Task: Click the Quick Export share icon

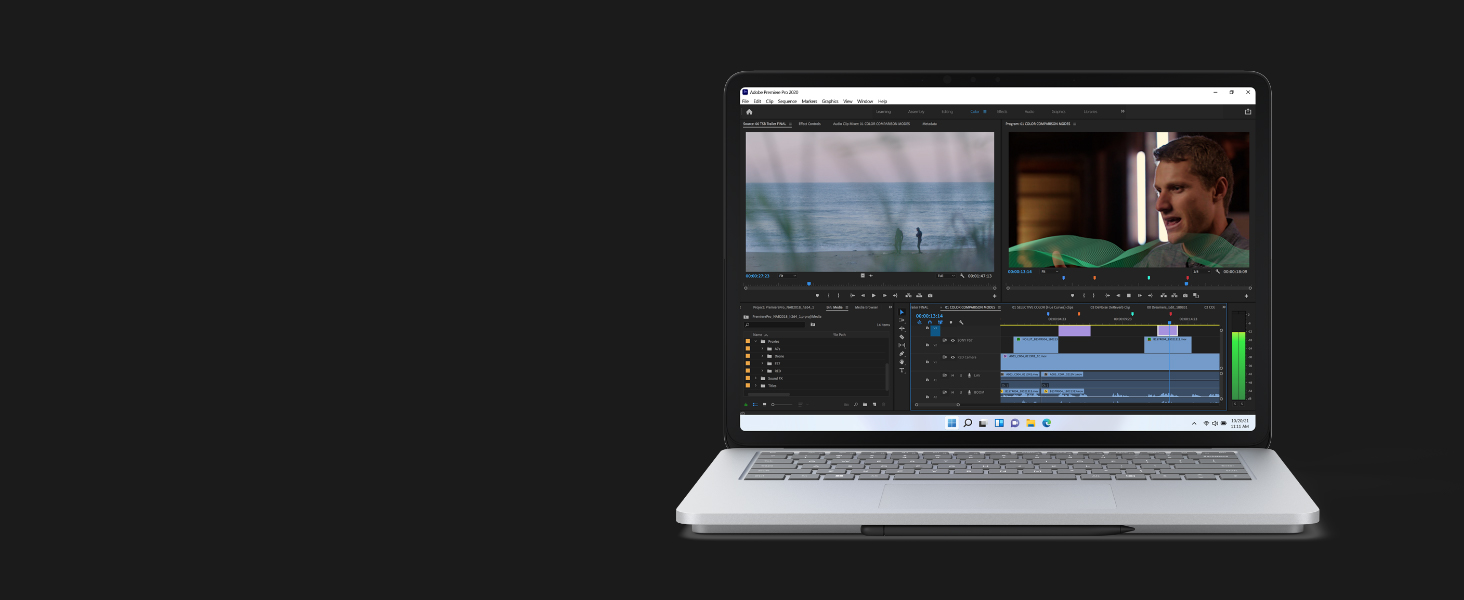Action: coord(1247,112)
